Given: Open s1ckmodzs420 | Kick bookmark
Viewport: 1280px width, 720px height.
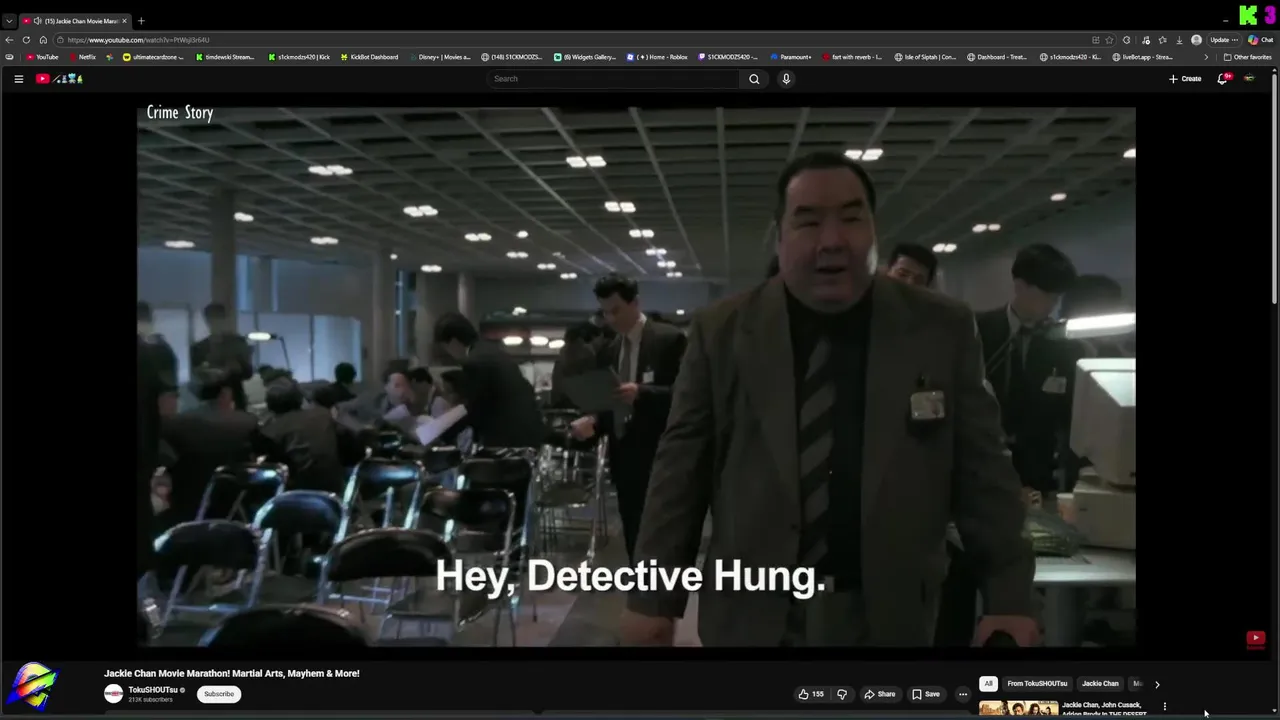Looking at the screenshot, I should tap(299, 57).
